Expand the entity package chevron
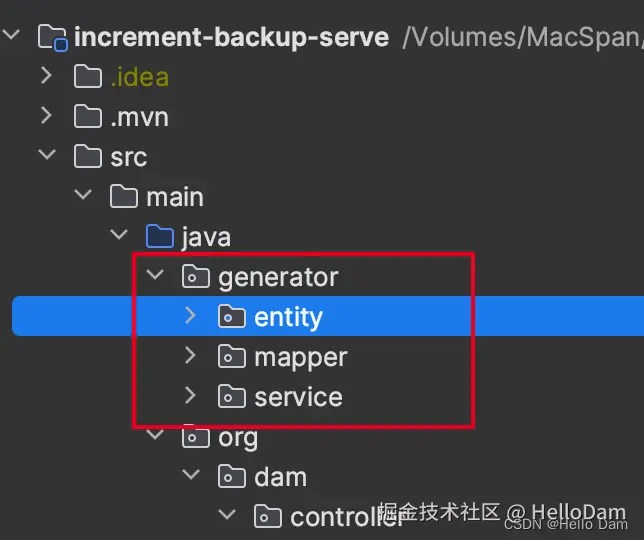Image resolution: width=644 pixels, height=540 pixels. (x=191, y=316)
